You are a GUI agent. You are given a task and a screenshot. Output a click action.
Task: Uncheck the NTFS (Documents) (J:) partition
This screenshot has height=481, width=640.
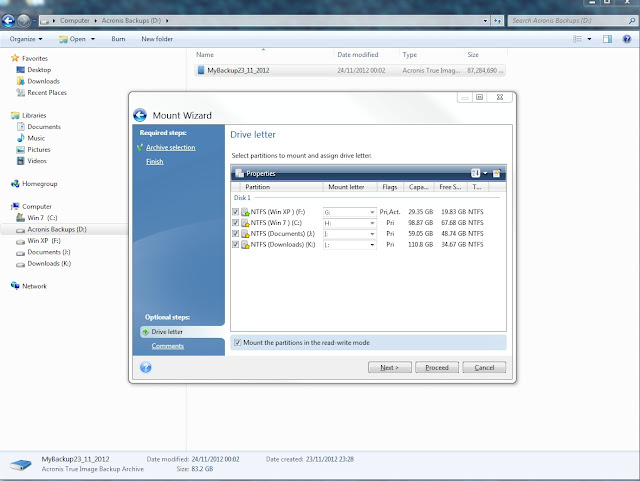click(x=236, y=233)
